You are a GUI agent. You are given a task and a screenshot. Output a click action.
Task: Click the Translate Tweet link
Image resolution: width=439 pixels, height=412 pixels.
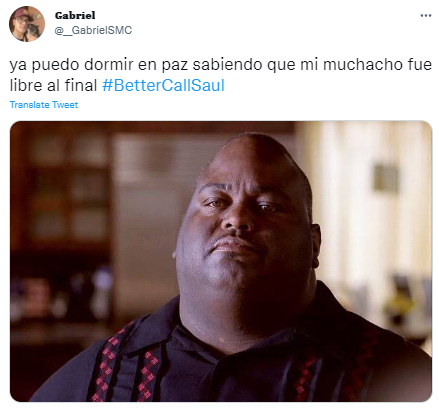click(44, 105)
